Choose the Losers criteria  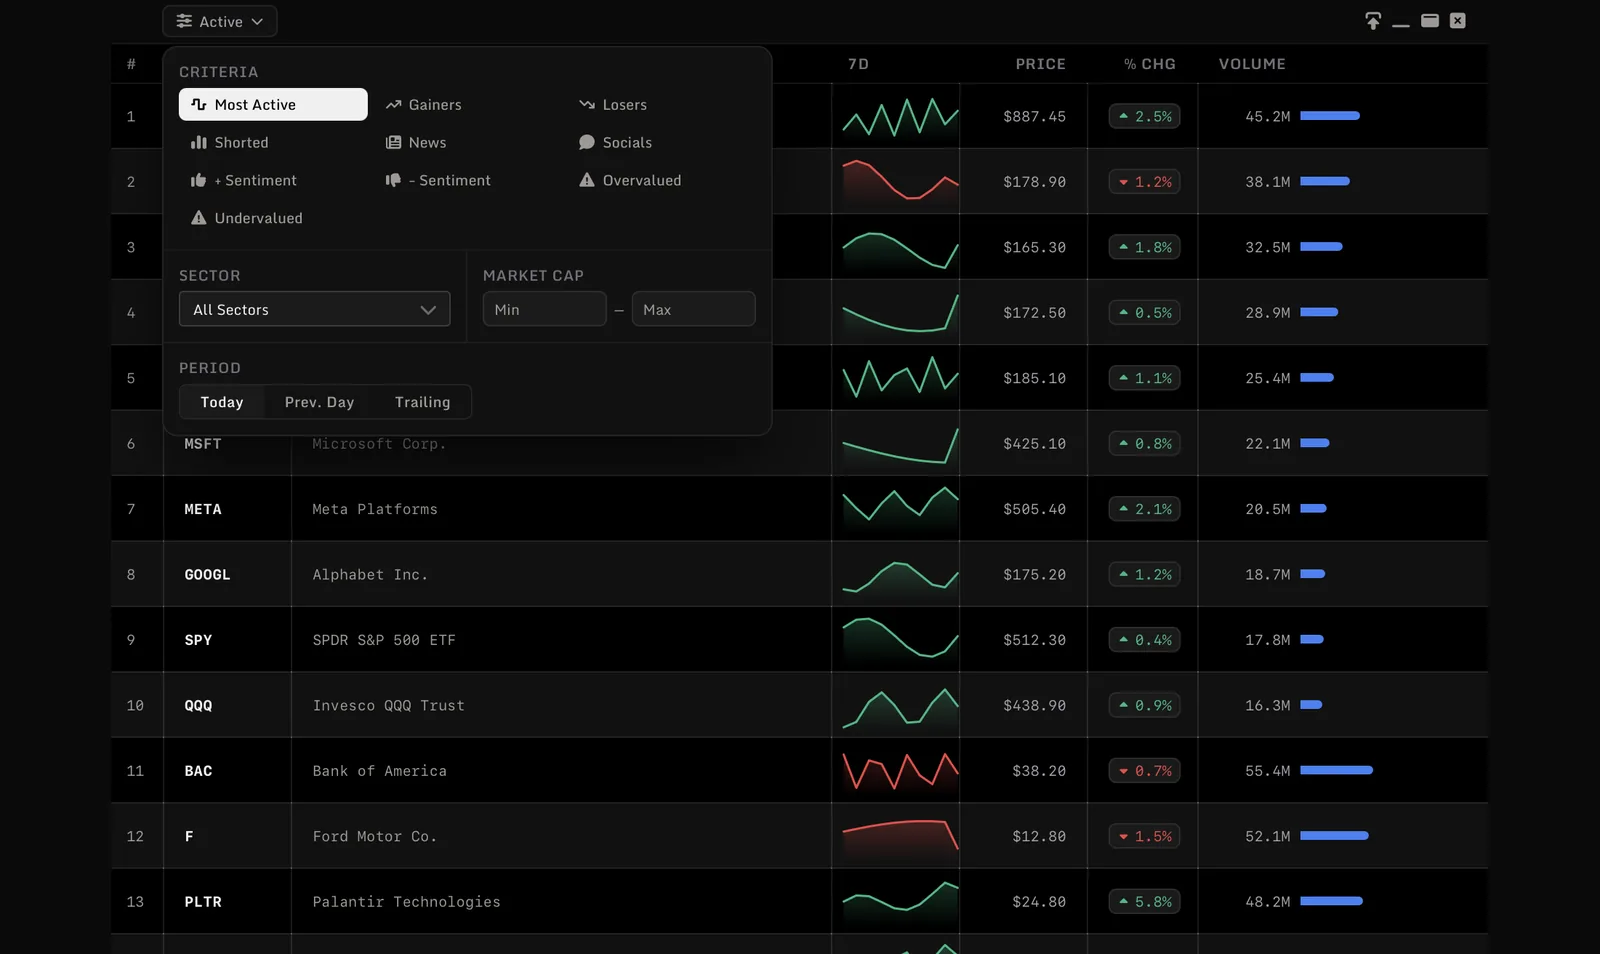click(x=613, y=105)
